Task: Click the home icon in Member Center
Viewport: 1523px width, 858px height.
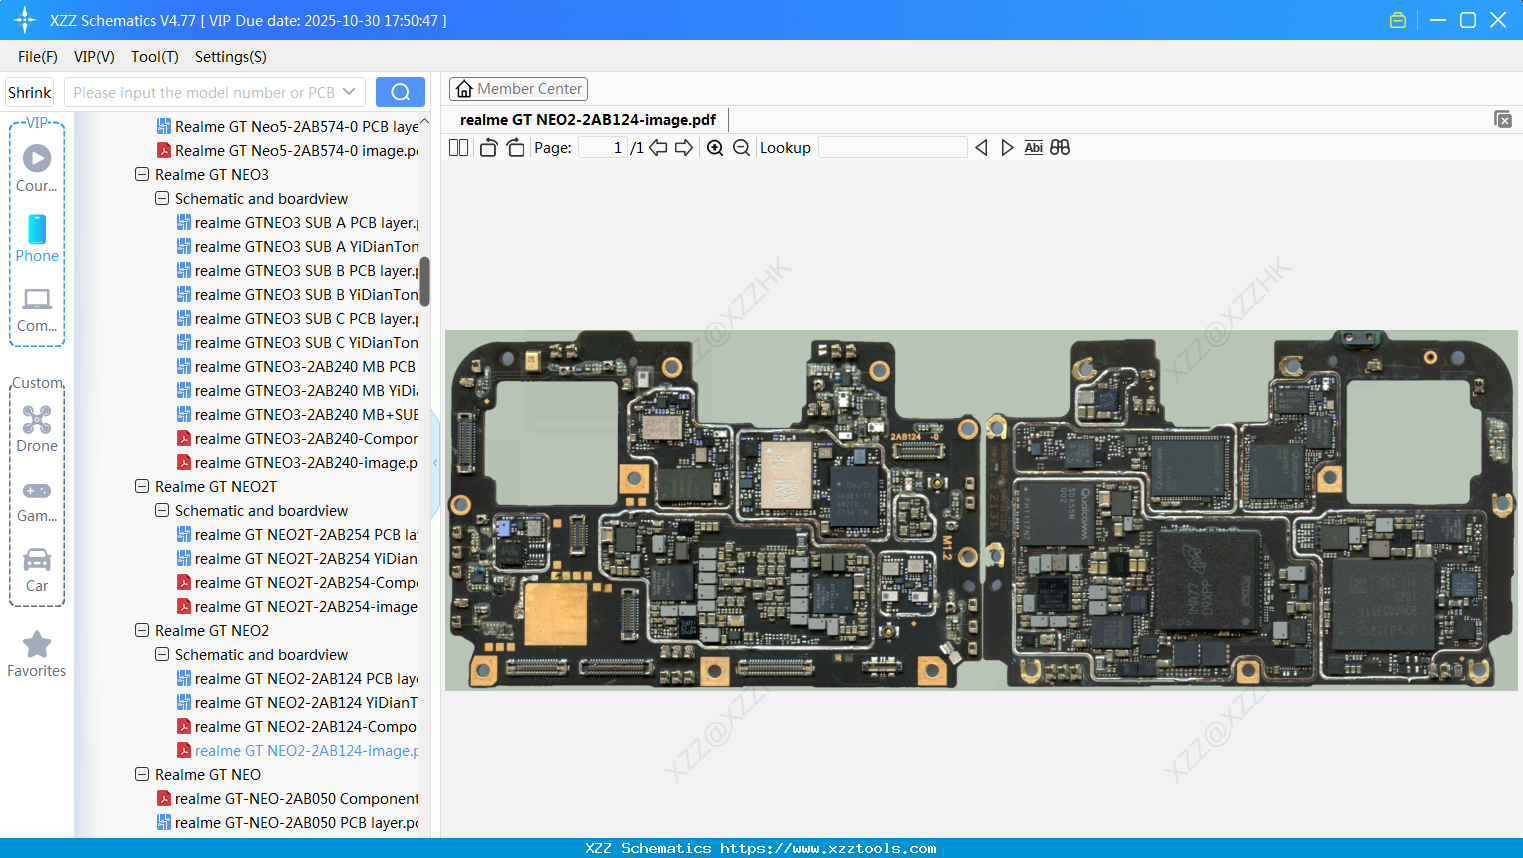Action: pos(464,89)
